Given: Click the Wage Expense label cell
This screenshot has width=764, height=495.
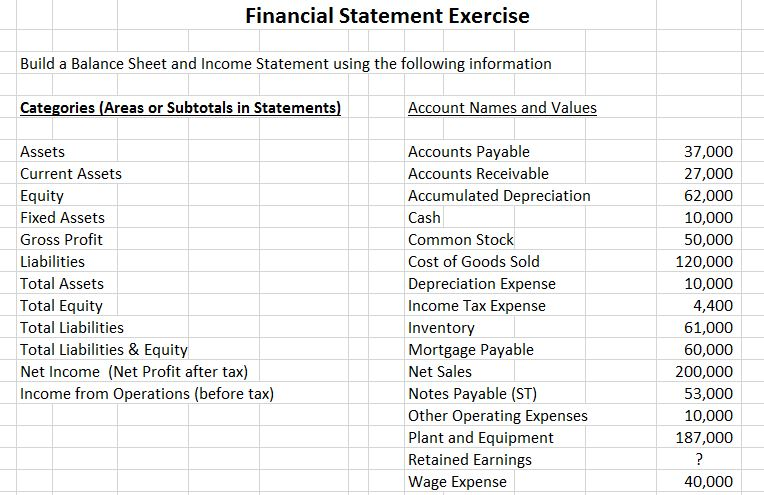Looking at the screenshot, I should [458, 482].
